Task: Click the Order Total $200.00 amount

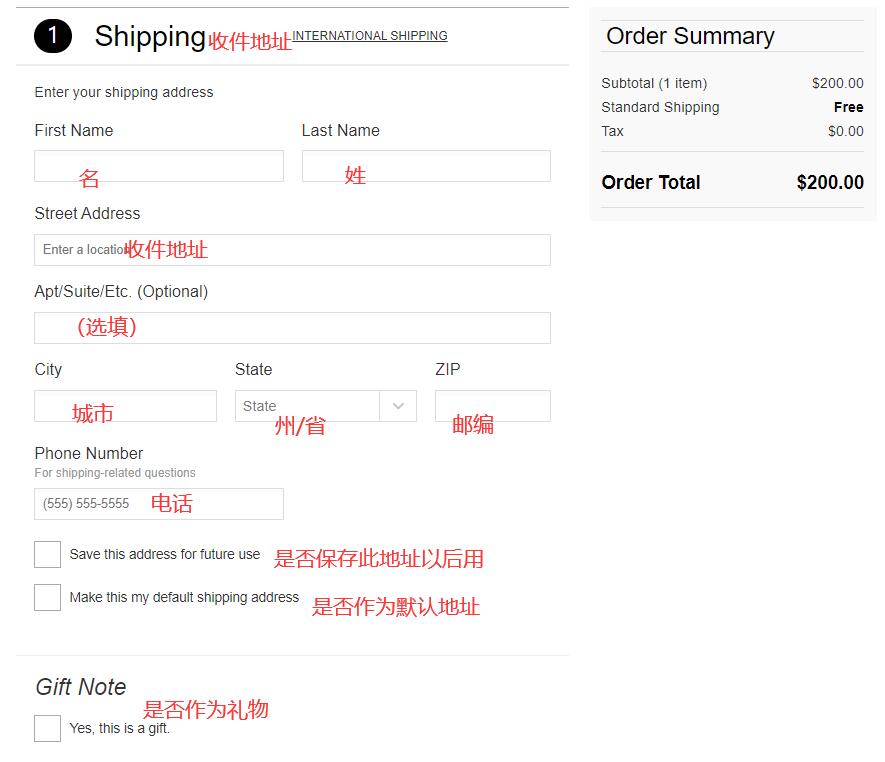Action: 830,183
